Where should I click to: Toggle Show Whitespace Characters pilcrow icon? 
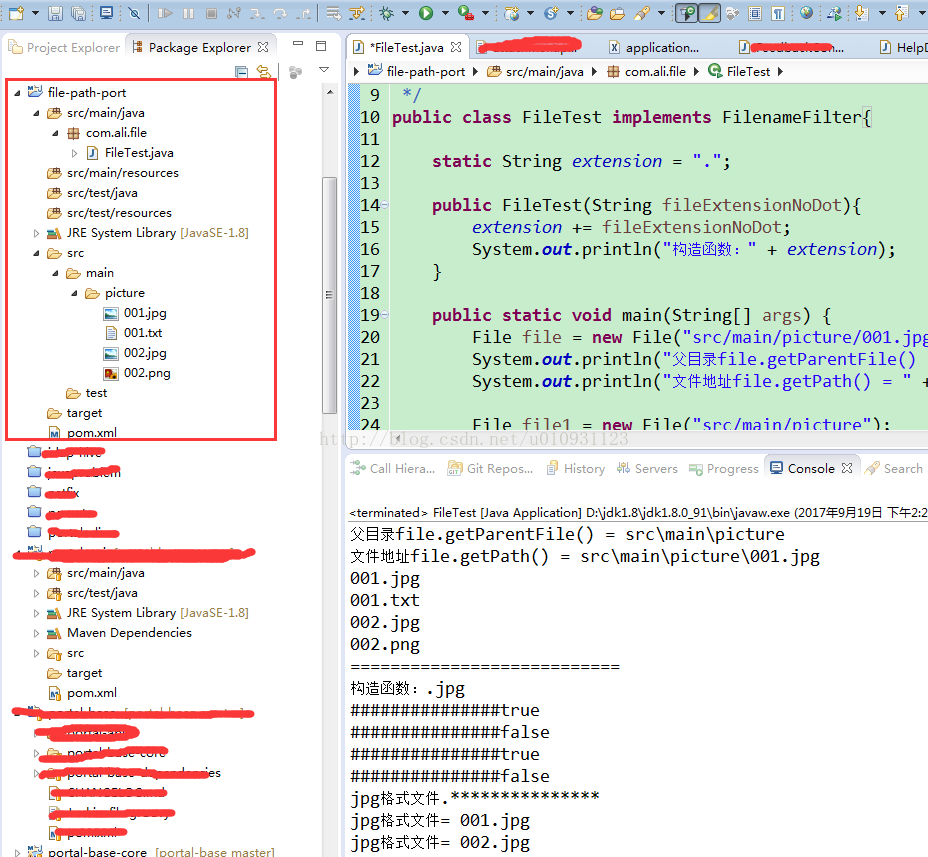[x=778, y=13]
